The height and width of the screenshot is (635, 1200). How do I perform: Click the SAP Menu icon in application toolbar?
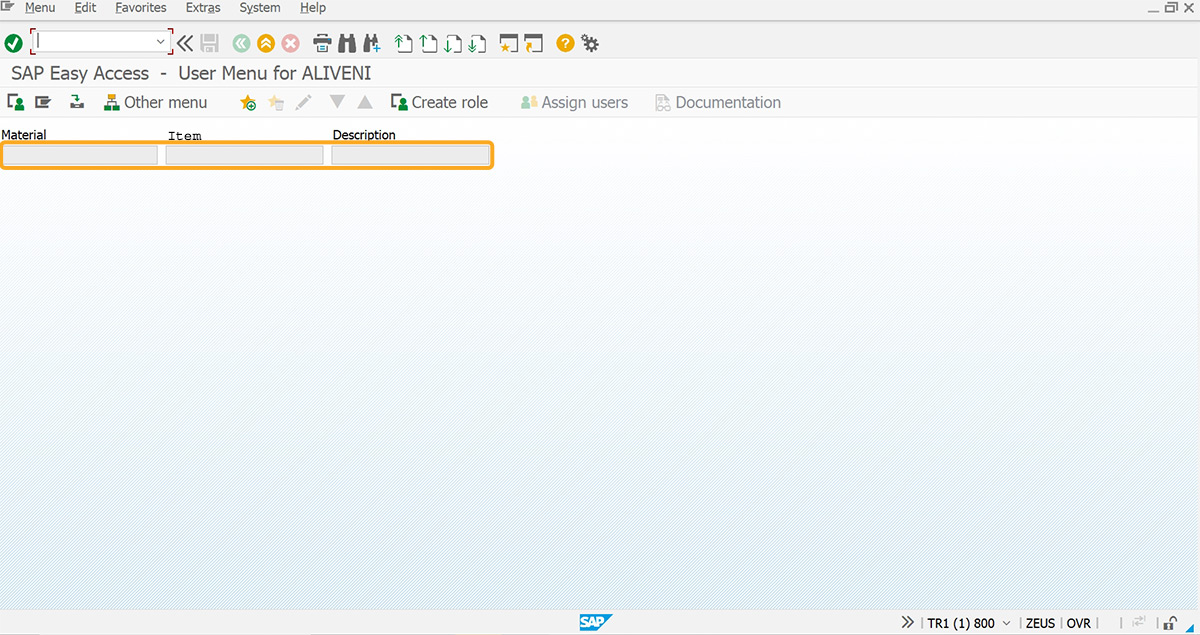(x=43, y=102)
